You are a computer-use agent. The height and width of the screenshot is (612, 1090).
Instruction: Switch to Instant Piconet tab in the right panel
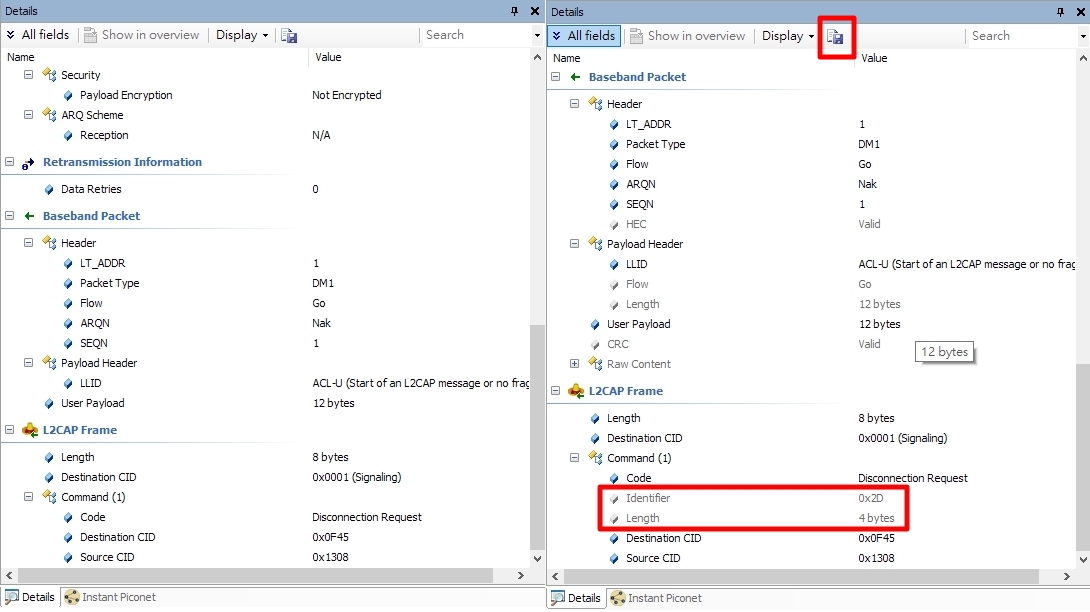coord(656,598)
